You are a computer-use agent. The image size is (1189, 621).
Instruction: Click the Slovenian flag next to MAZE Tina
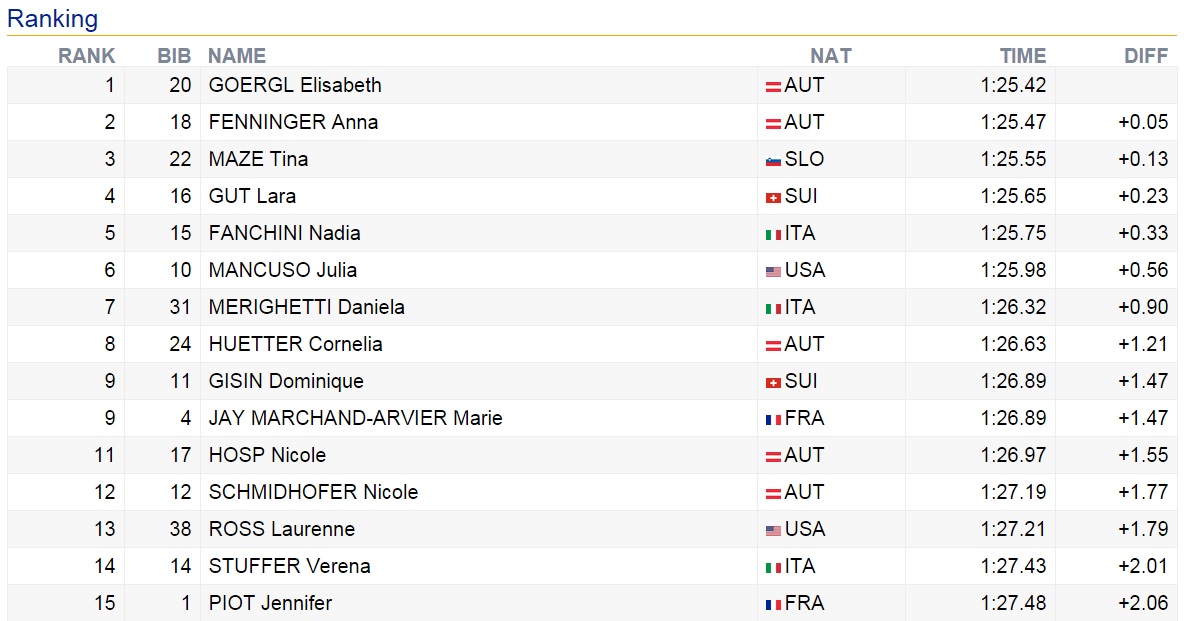pos(772,160)
